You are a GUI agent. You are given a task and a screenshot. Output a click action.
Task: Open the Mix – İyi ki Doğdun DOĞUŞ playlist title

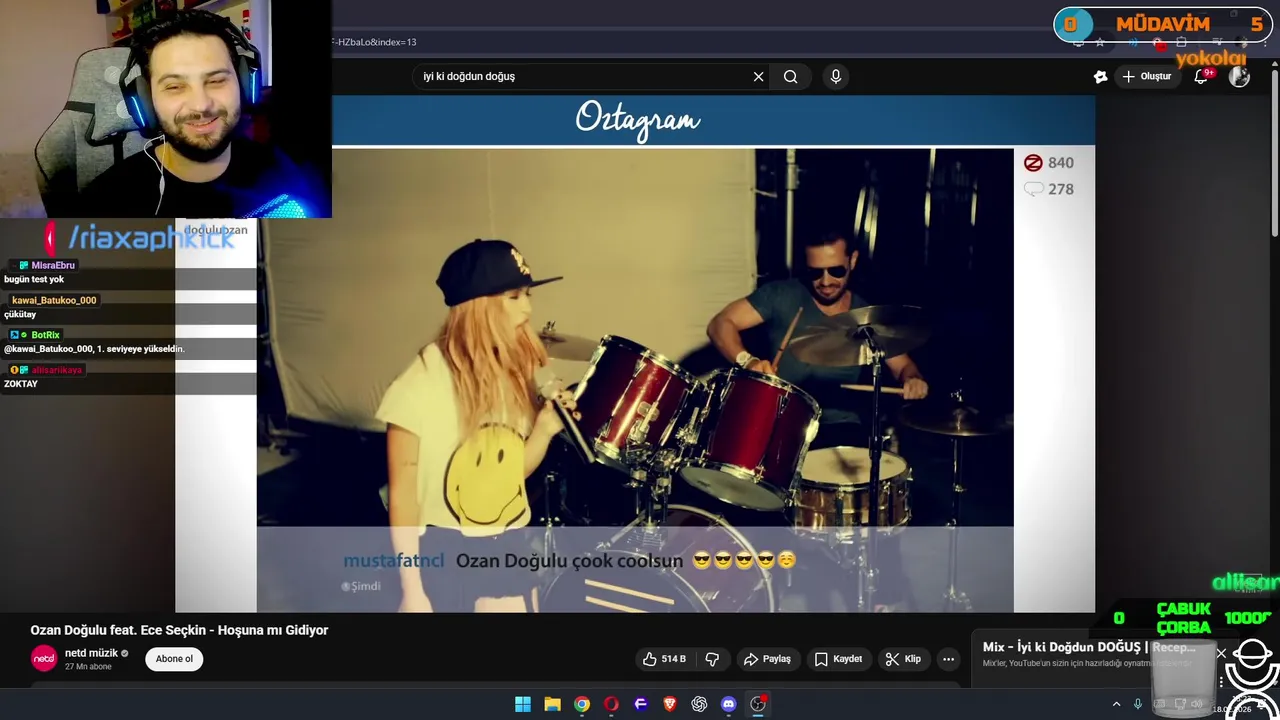click(1088, 648)
